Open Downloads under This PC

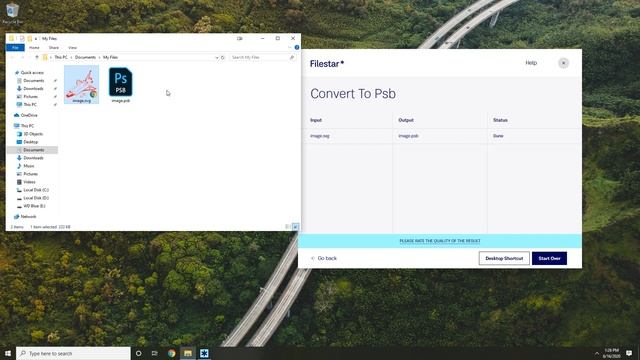coord(33,158)
